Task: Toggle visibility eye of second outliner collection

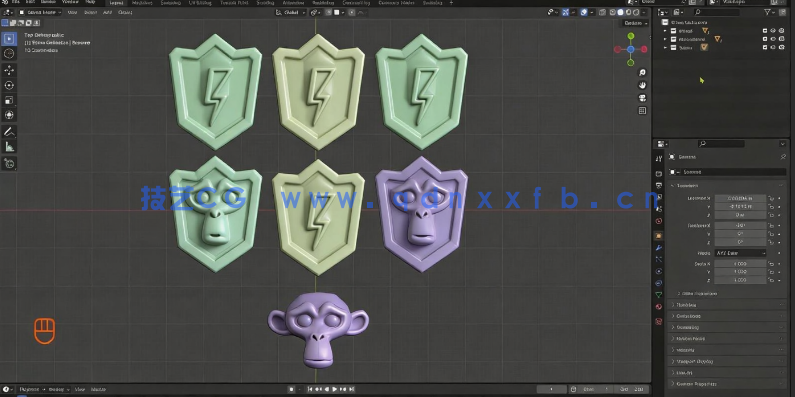Action: pyautogui.click(x=773, y=39)
